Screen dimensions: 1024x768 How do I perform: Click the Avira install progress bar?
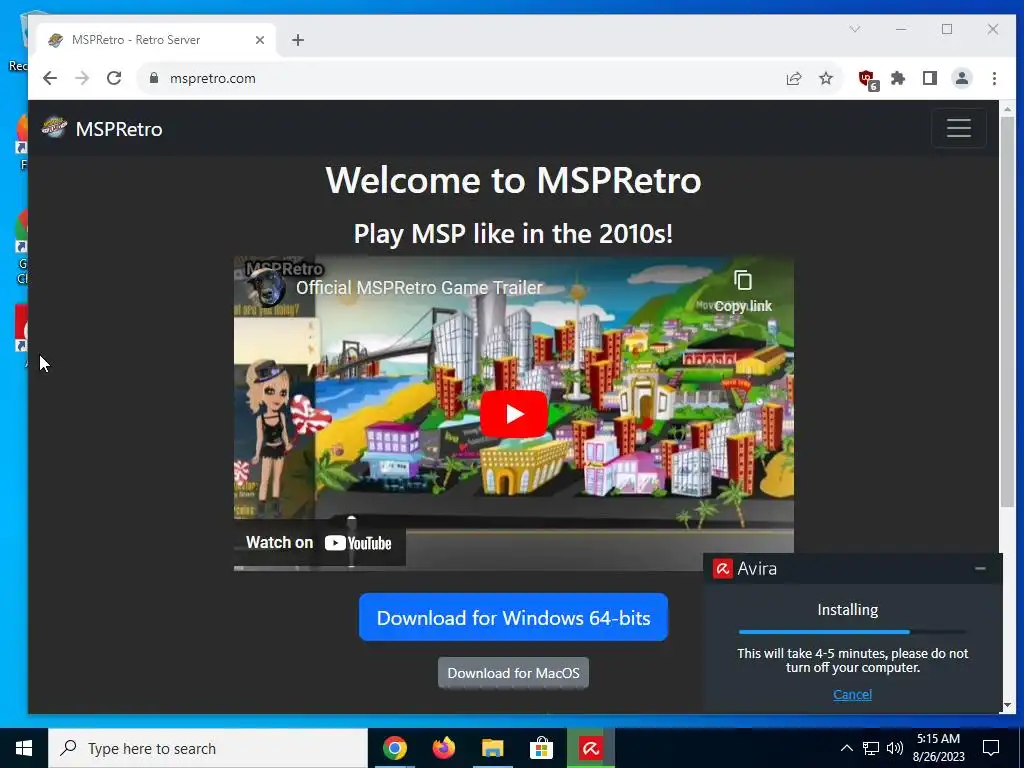click(852, 632)
